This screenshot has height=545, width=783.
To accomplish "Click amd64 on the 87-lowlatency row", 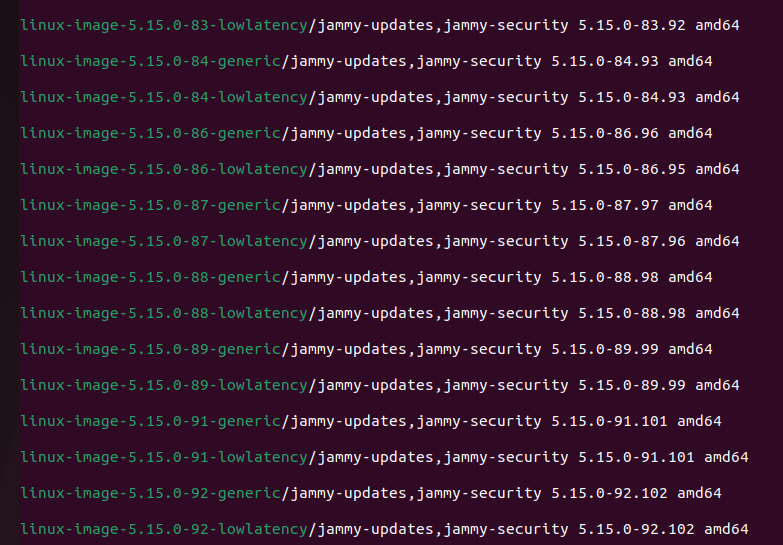I will point(718,241).
